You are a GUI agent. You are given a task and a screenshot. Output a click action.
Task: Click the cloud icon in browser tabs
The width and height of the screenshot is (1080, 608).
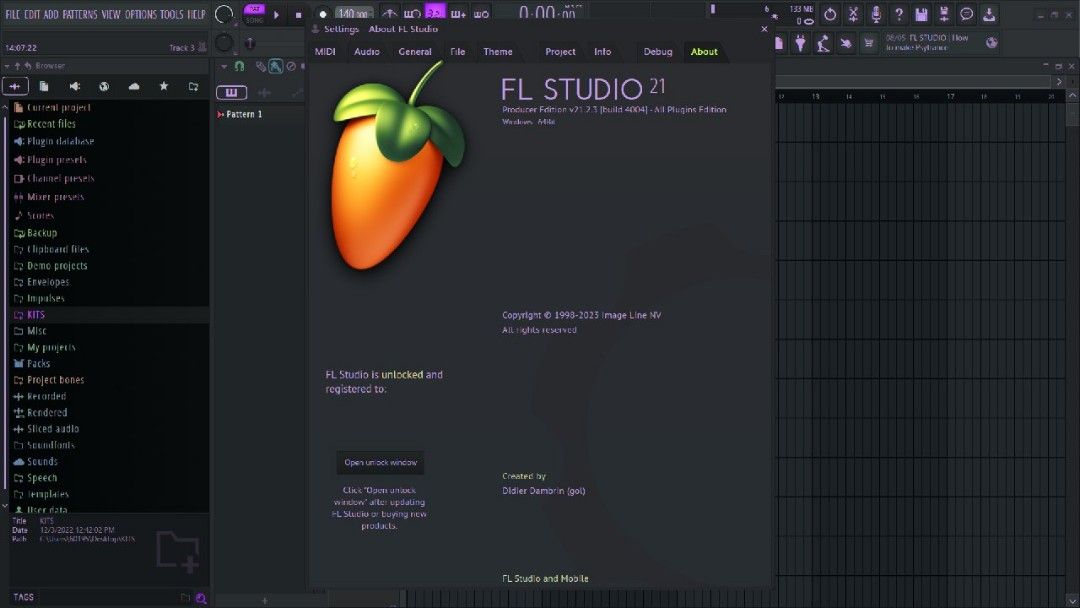[x=134, y=87]
